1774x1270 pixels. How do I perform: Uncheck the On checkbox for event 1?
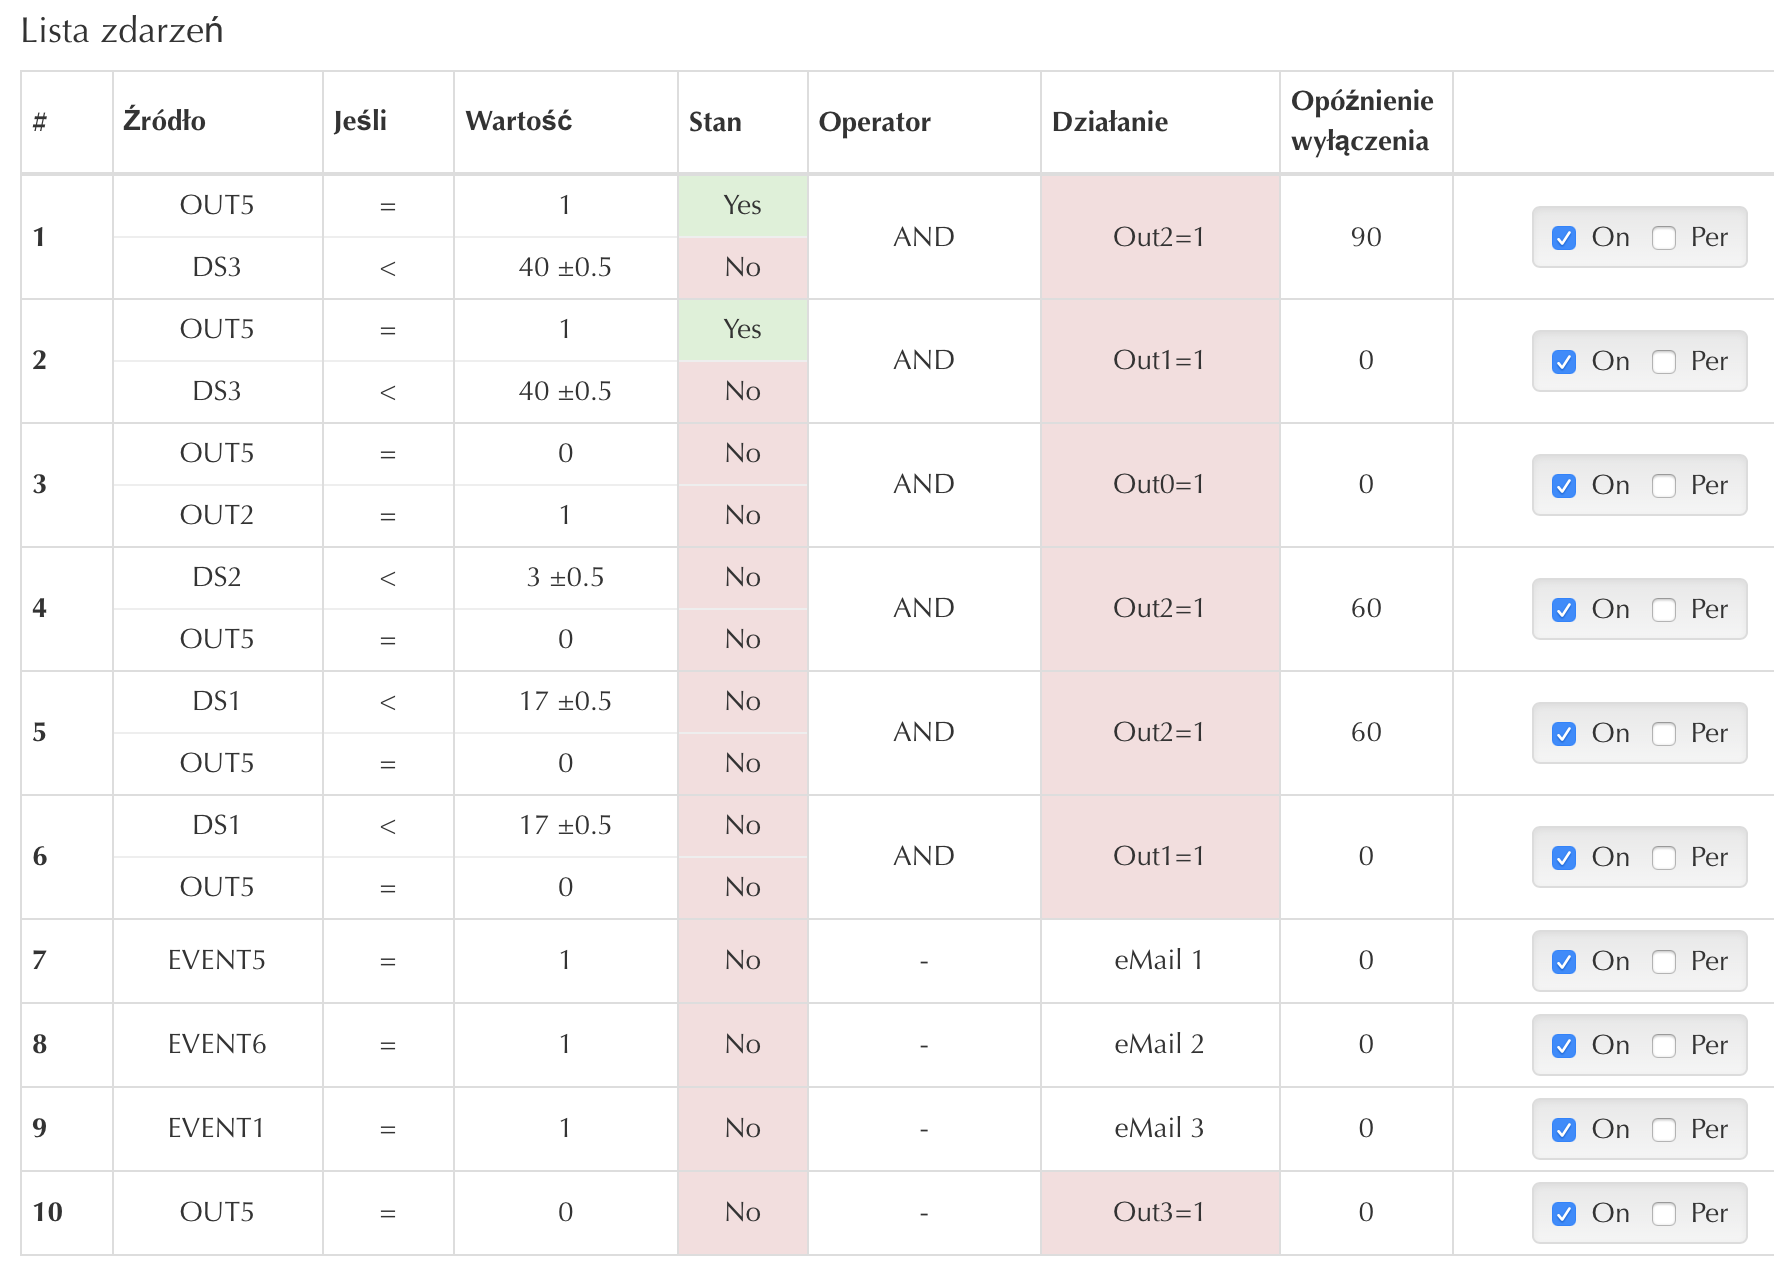pos(1564,238)
